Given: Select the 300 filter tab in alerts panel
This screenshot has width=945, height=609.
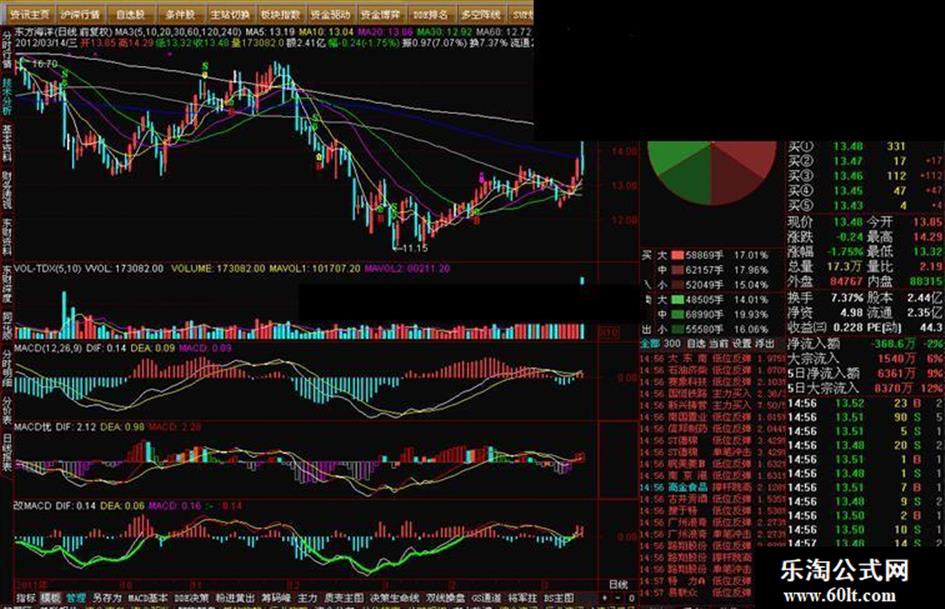Looking at the screenshot, I should pos(671,344).
